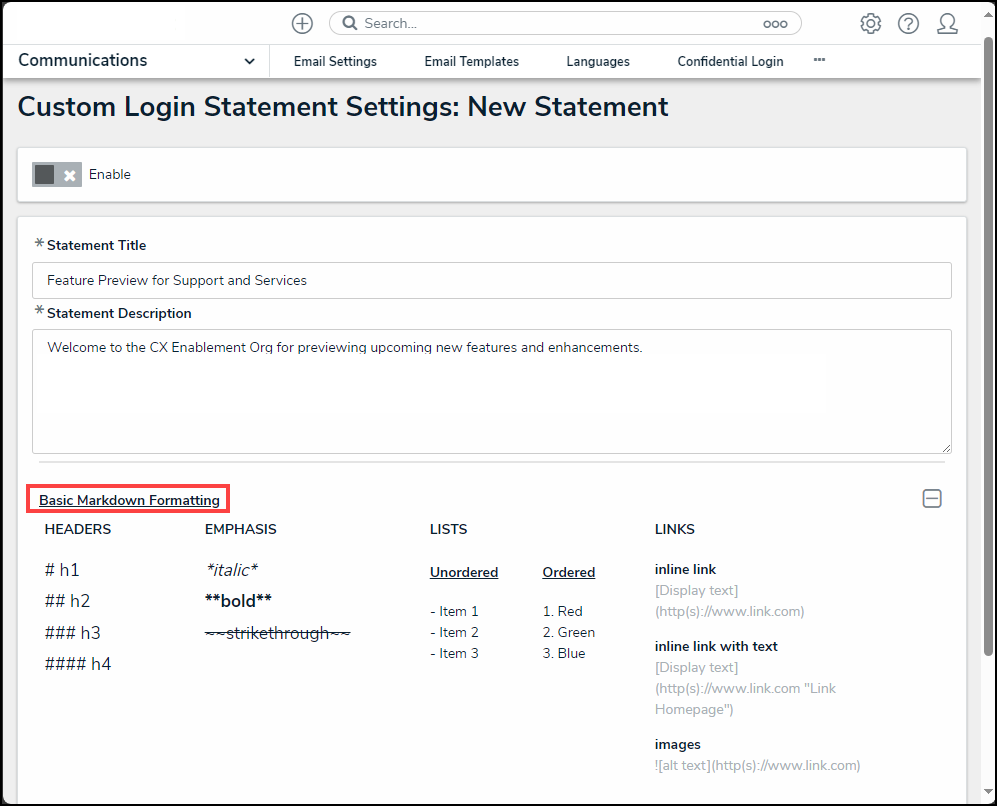Open the Email Settings tab
Viewport: 997px width, 806px height.
(335, 61)
